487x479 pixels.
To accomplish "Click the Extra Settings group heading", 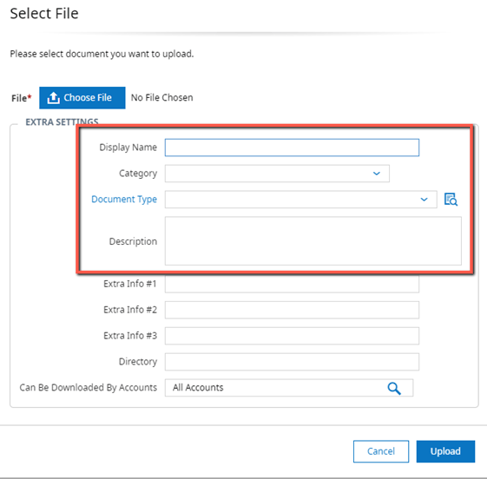I will (62, 122).
